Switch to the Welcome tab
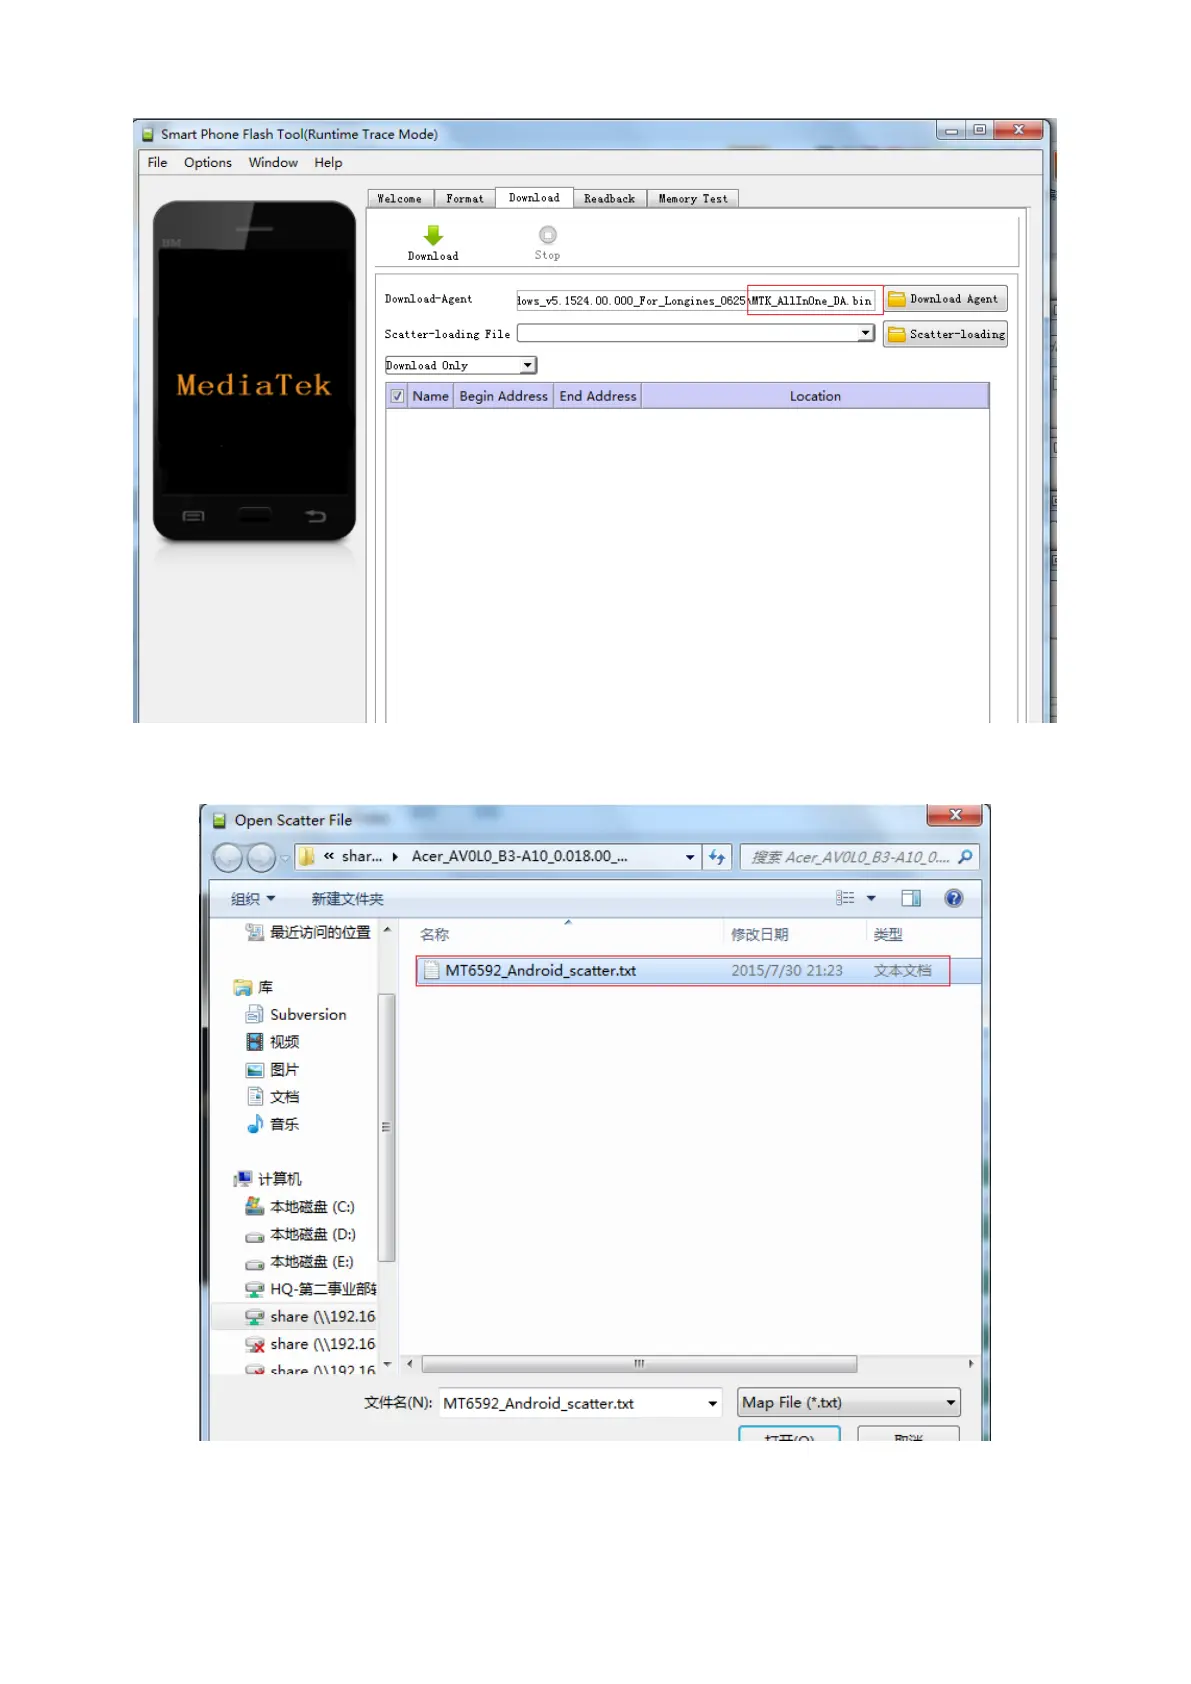The image size is (1191, 1684). click(x=400, y=199)
